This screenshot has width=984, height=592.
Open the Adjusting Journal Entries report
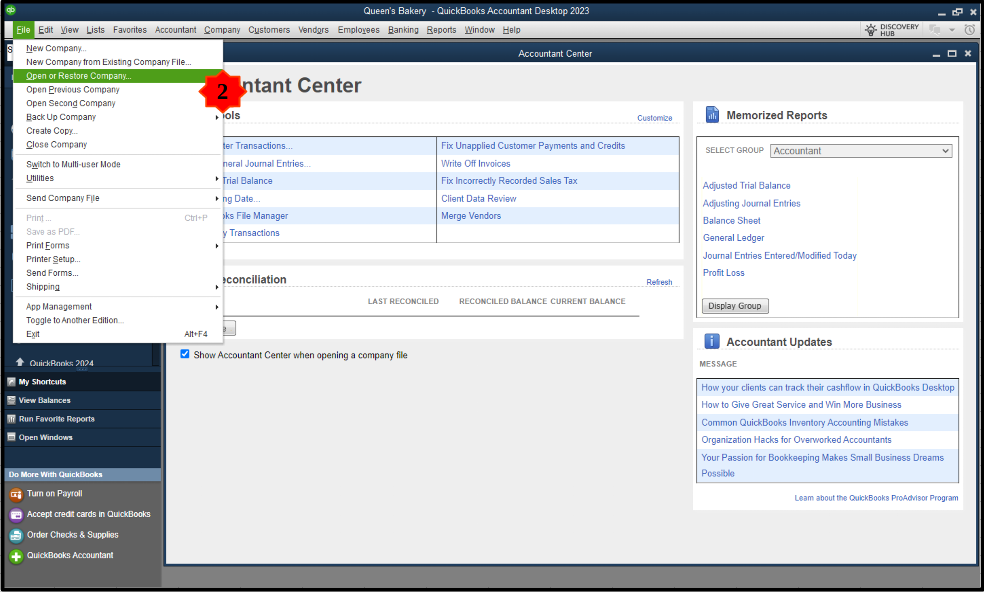[x=751, y=203]
